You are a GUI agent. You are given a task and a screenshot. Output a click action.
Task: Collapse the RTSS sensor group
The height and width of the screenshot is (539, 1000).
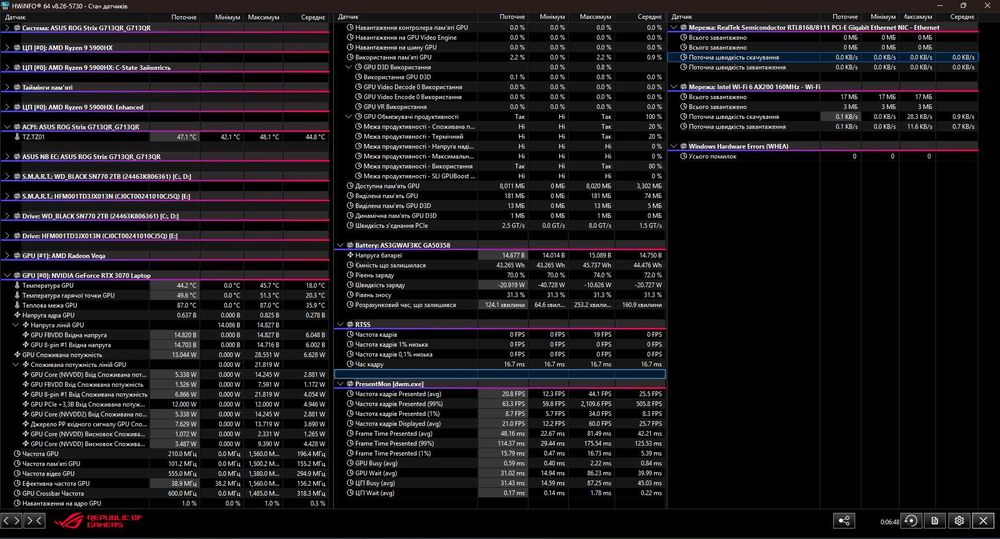(341, 325)
